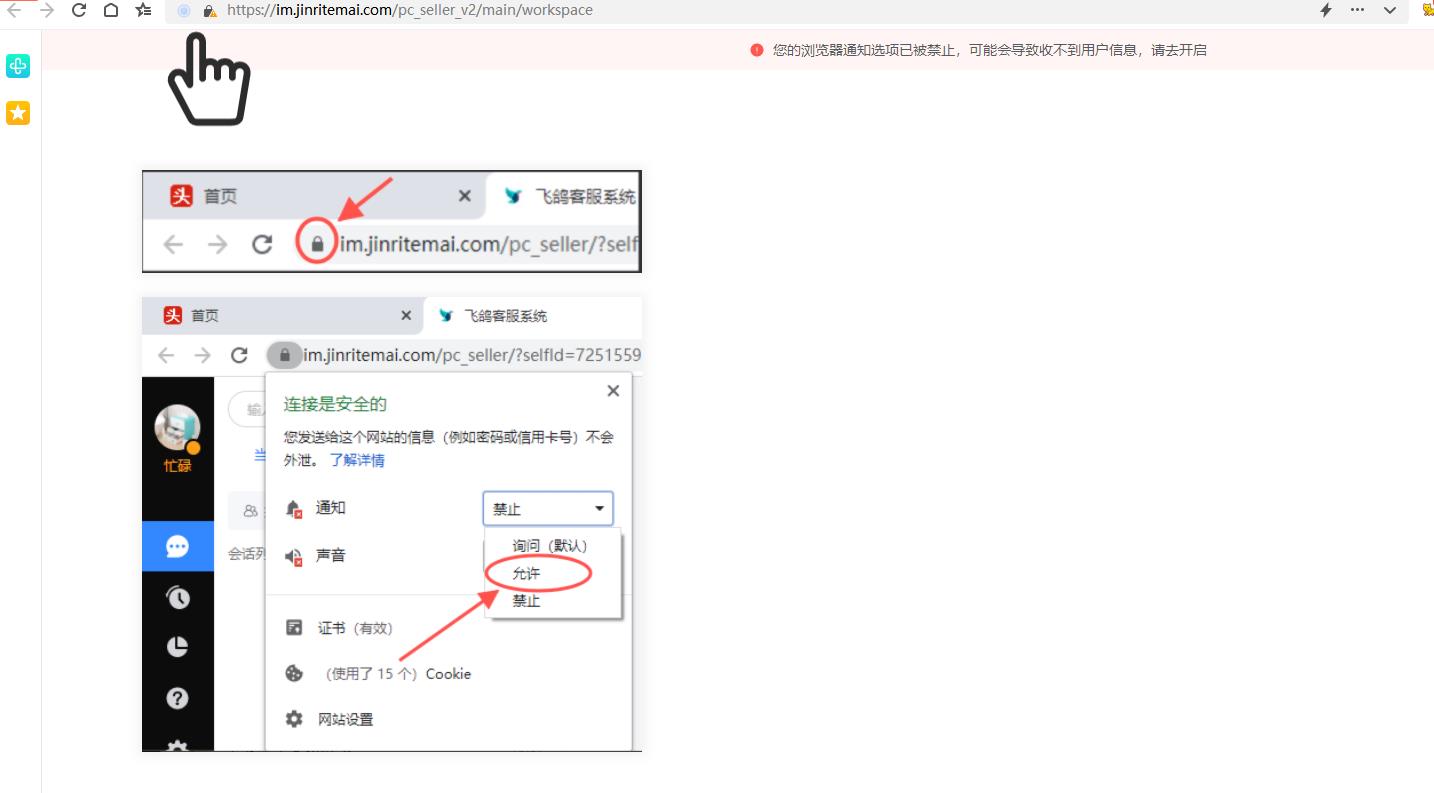Open the favorites star list icon
1434x793 pixels.
(144, 10)
